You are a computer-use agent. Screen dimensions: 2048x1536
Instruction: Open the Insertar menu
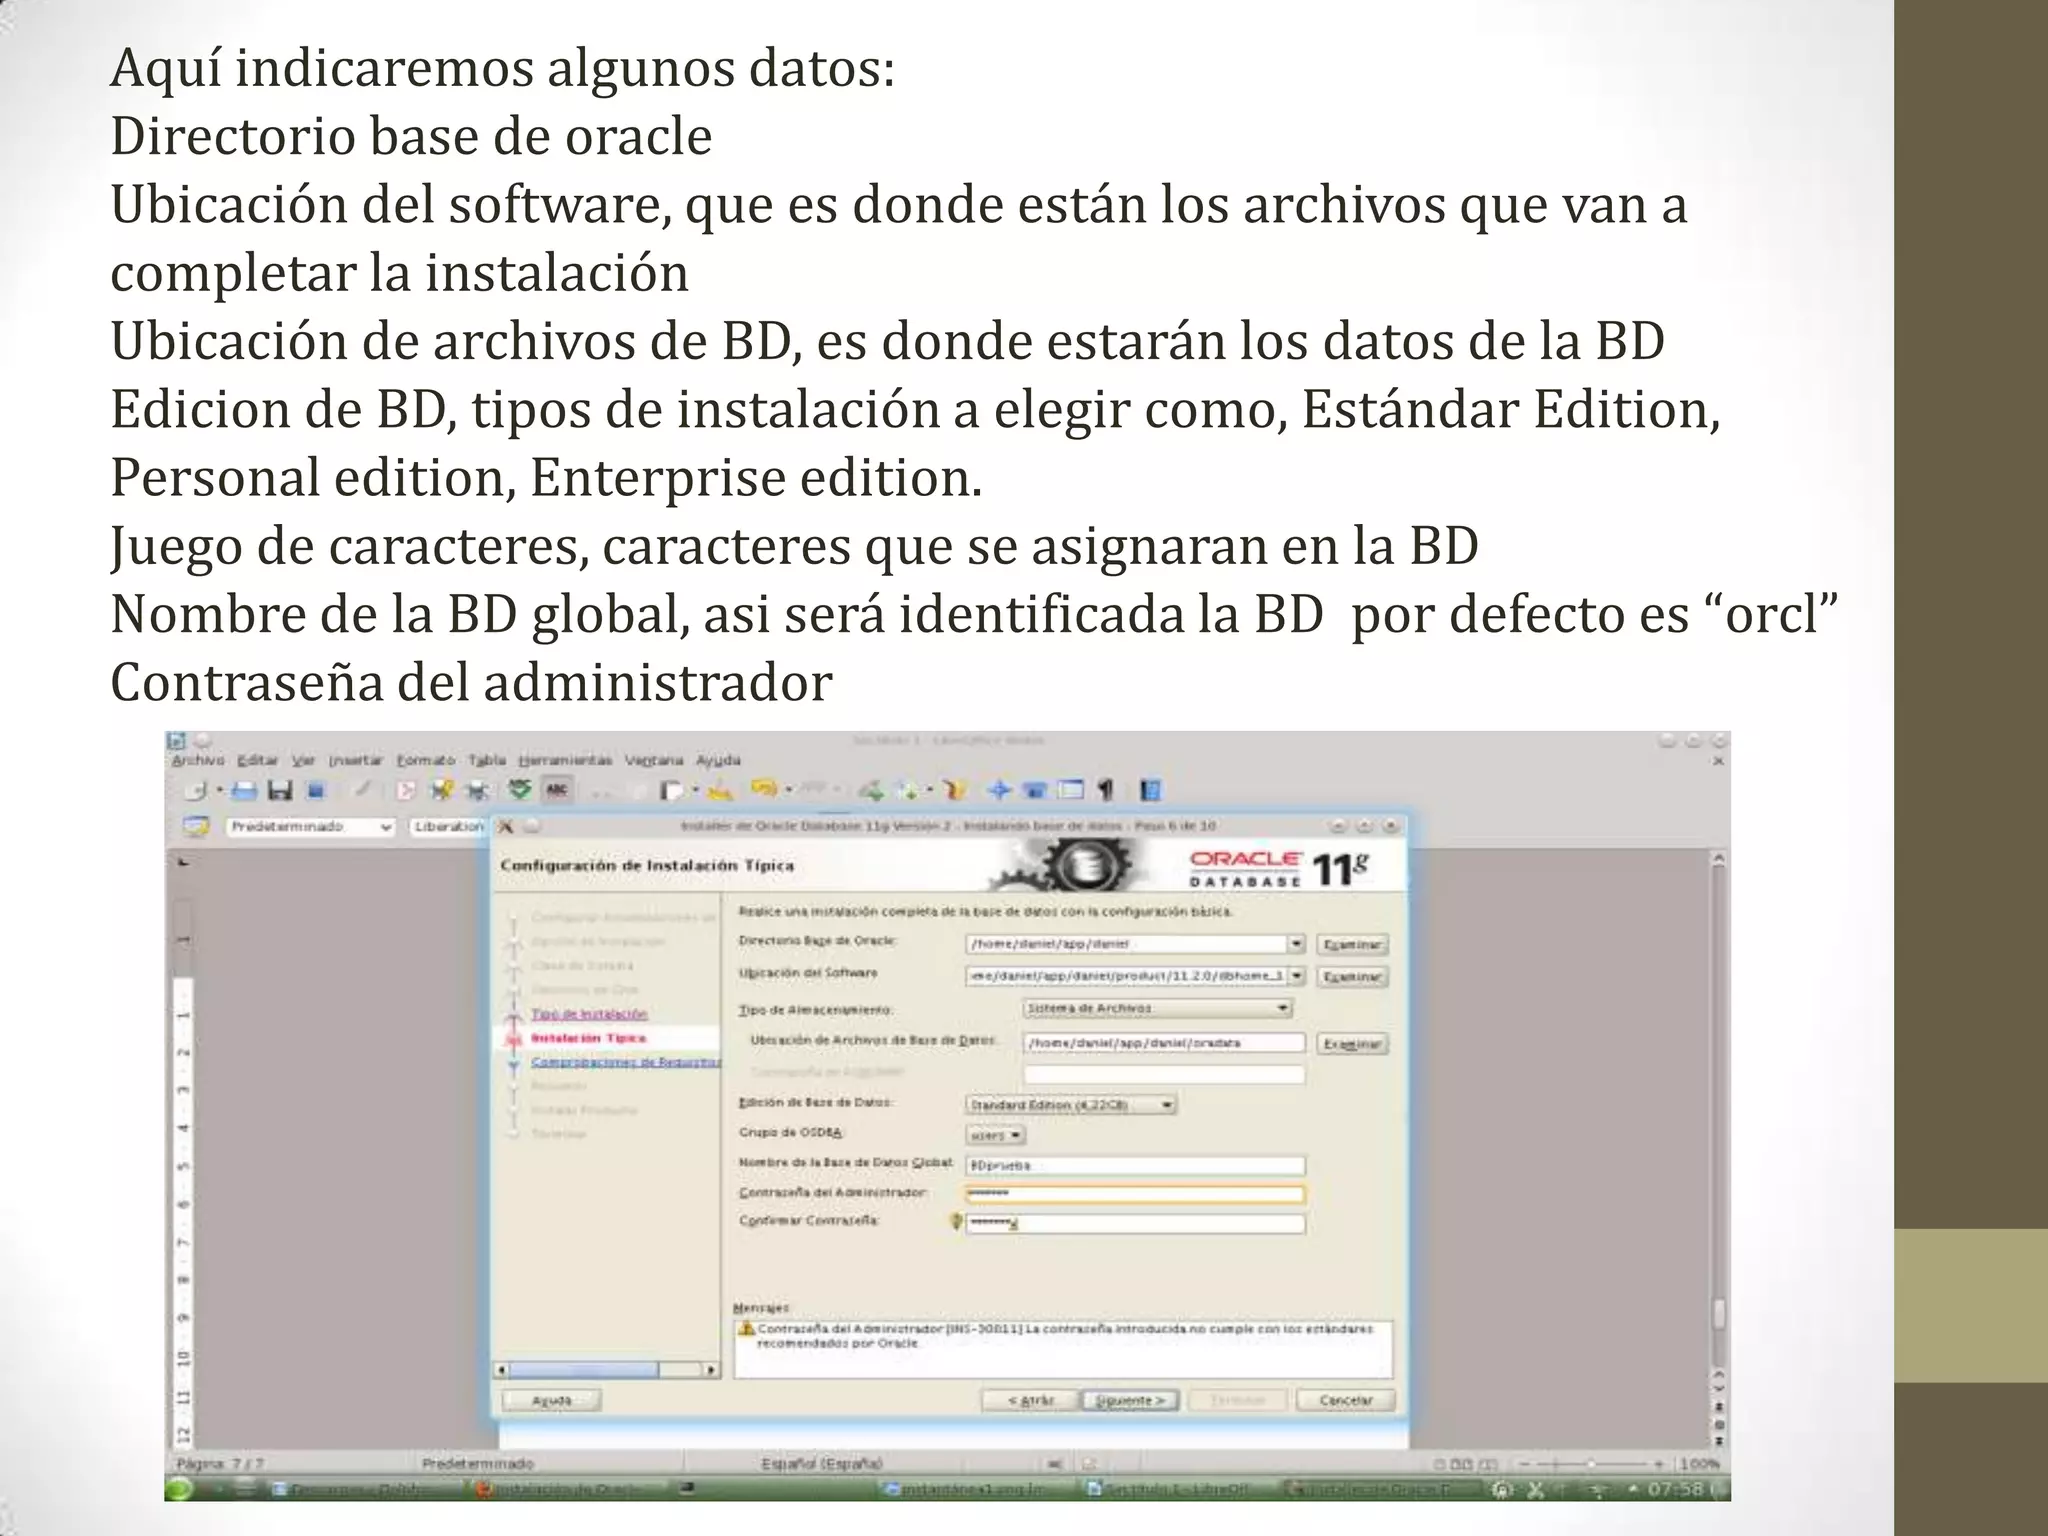tap(356, 760)
